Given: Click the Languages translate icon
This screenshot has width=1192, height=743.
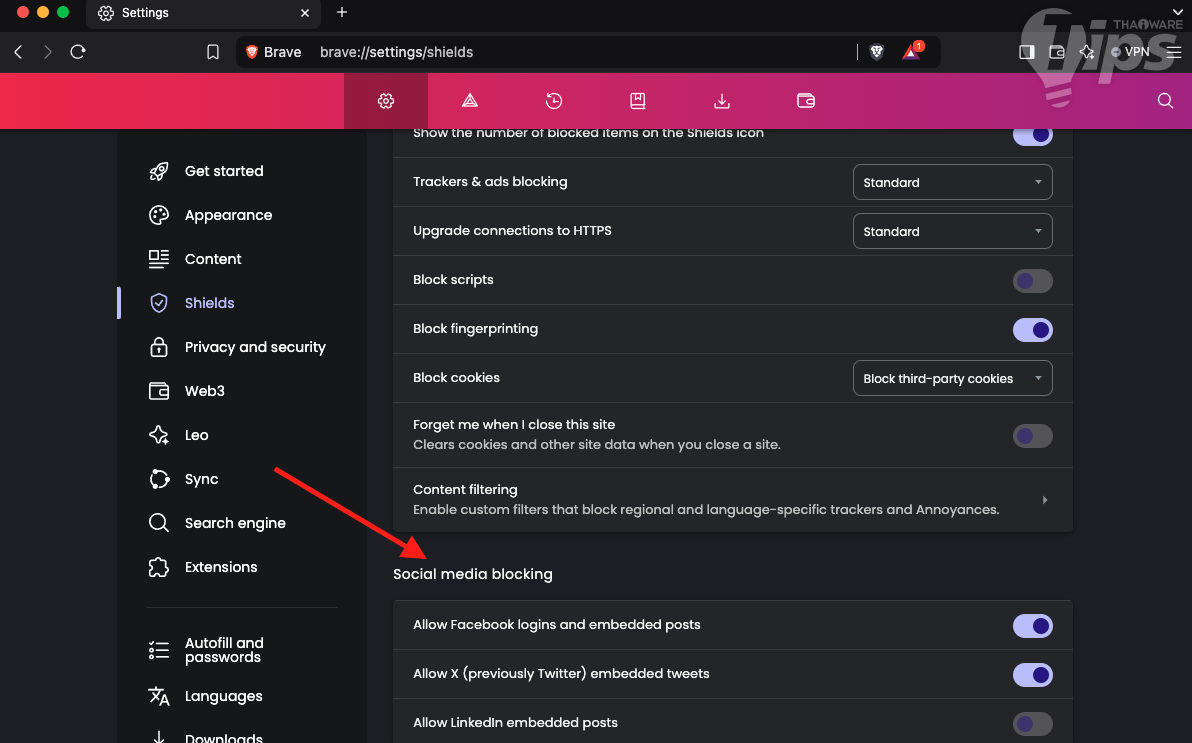Looking at the screenshot, I should pyautogui.click(x=159, y=696).
